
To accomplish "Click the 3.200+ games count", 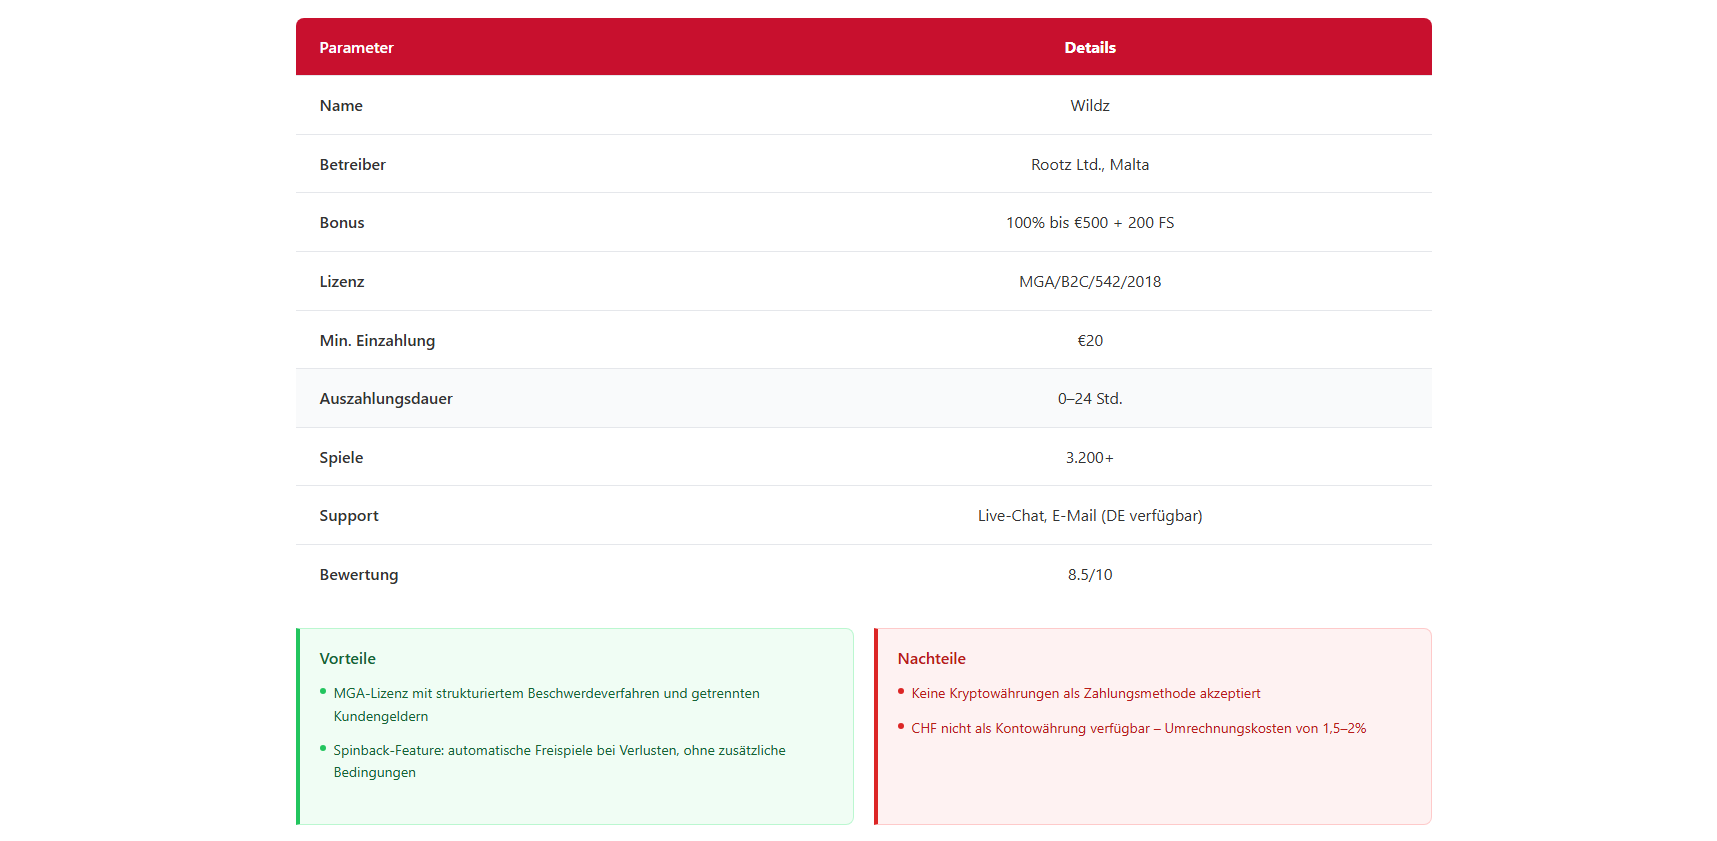I will pos(1089,458).
